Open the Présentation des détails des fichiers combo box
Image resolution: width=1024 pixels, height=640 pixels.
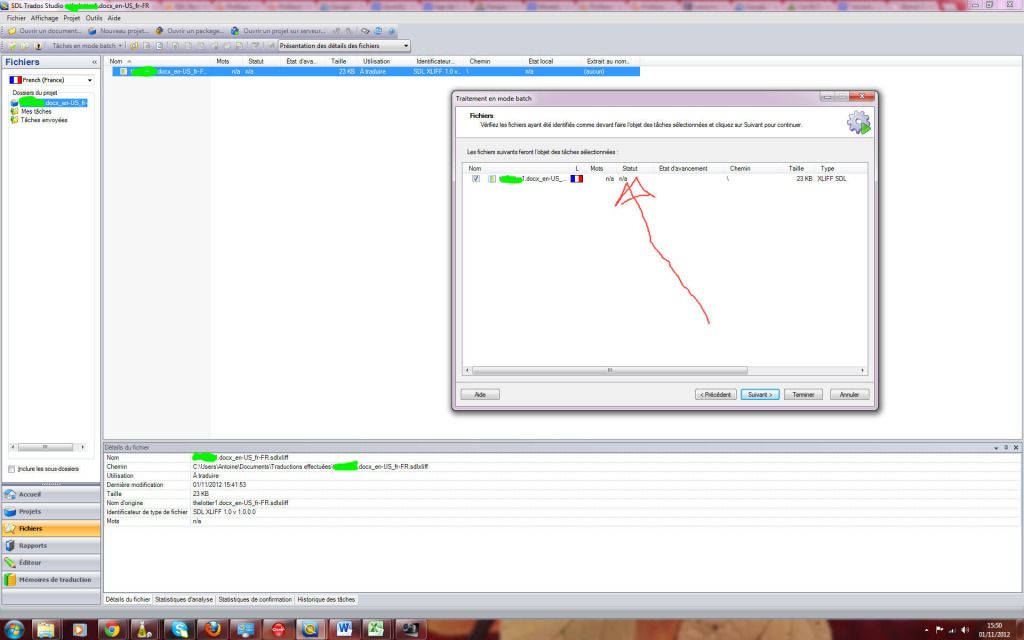pos(344,46)
